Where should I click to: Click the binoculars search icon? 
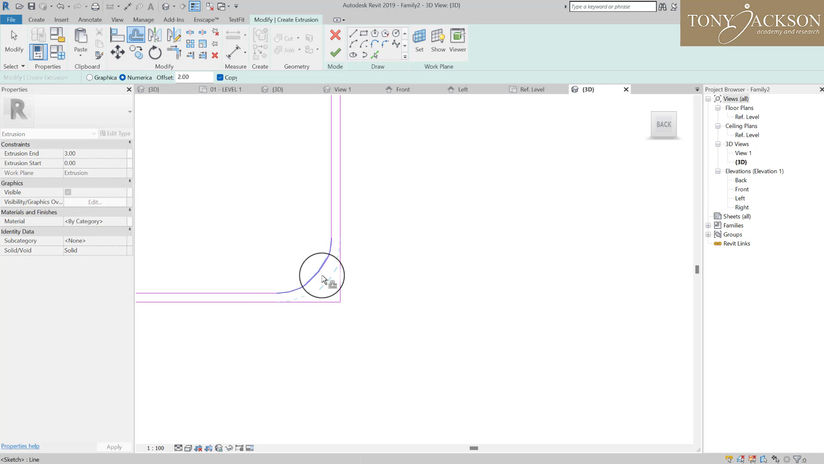coord(662,7)
